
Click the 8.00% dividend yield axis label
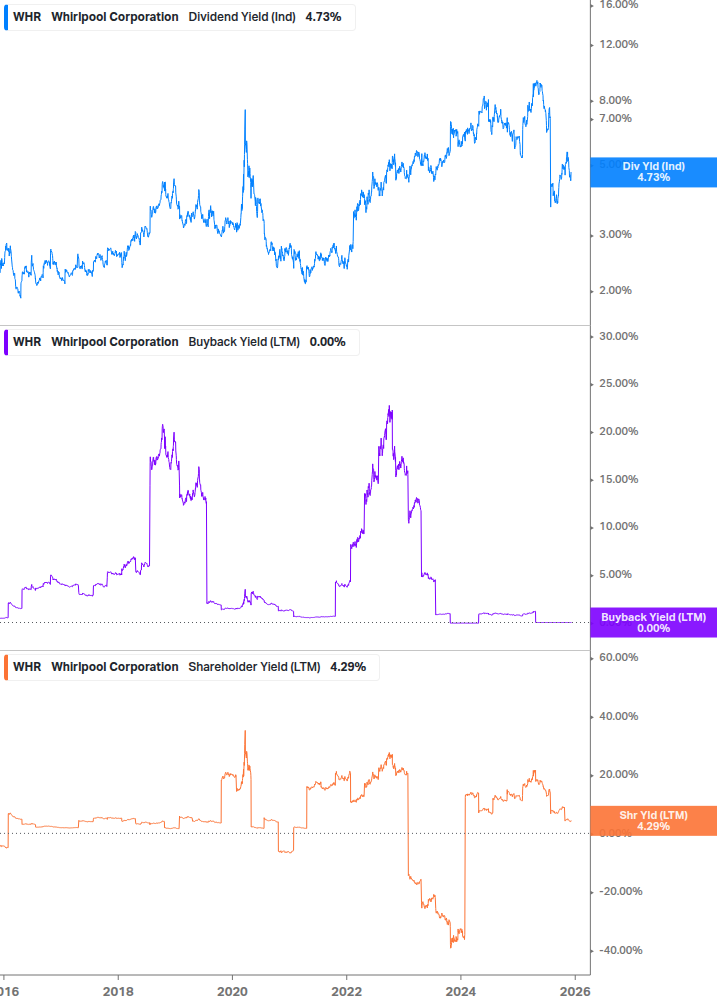(615, 101)
